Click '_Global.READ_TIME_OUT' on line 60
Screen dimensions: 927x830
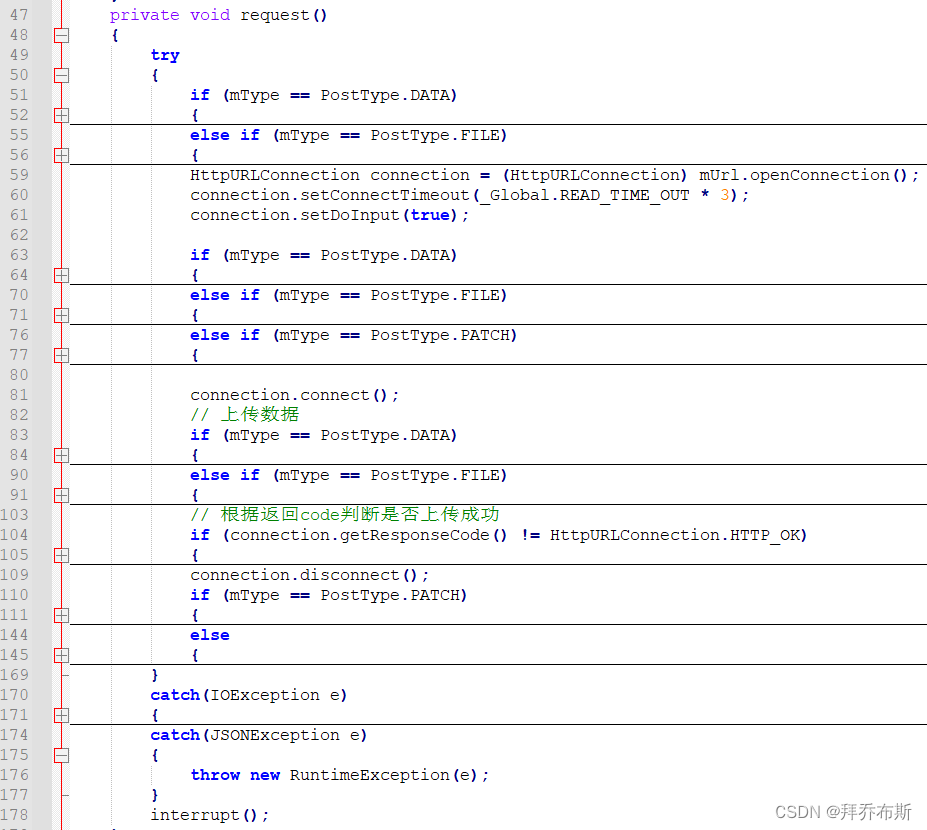[585, 195]
